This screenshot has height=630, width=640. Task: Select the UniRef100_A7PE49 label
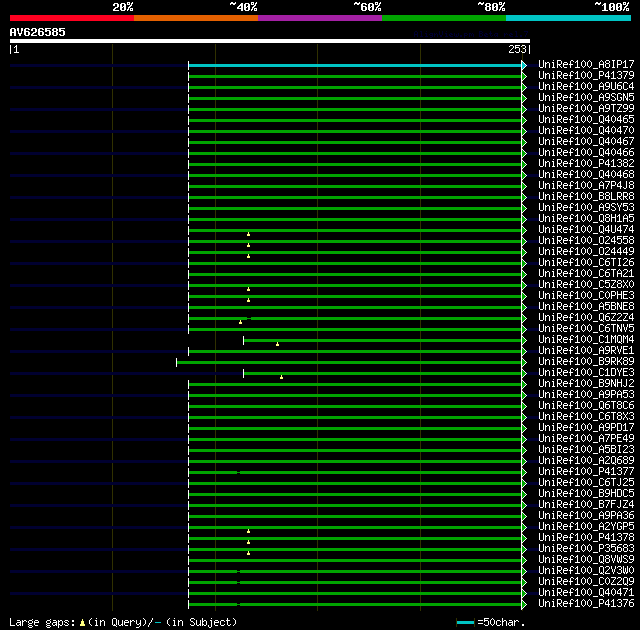(x=586, y=439)
